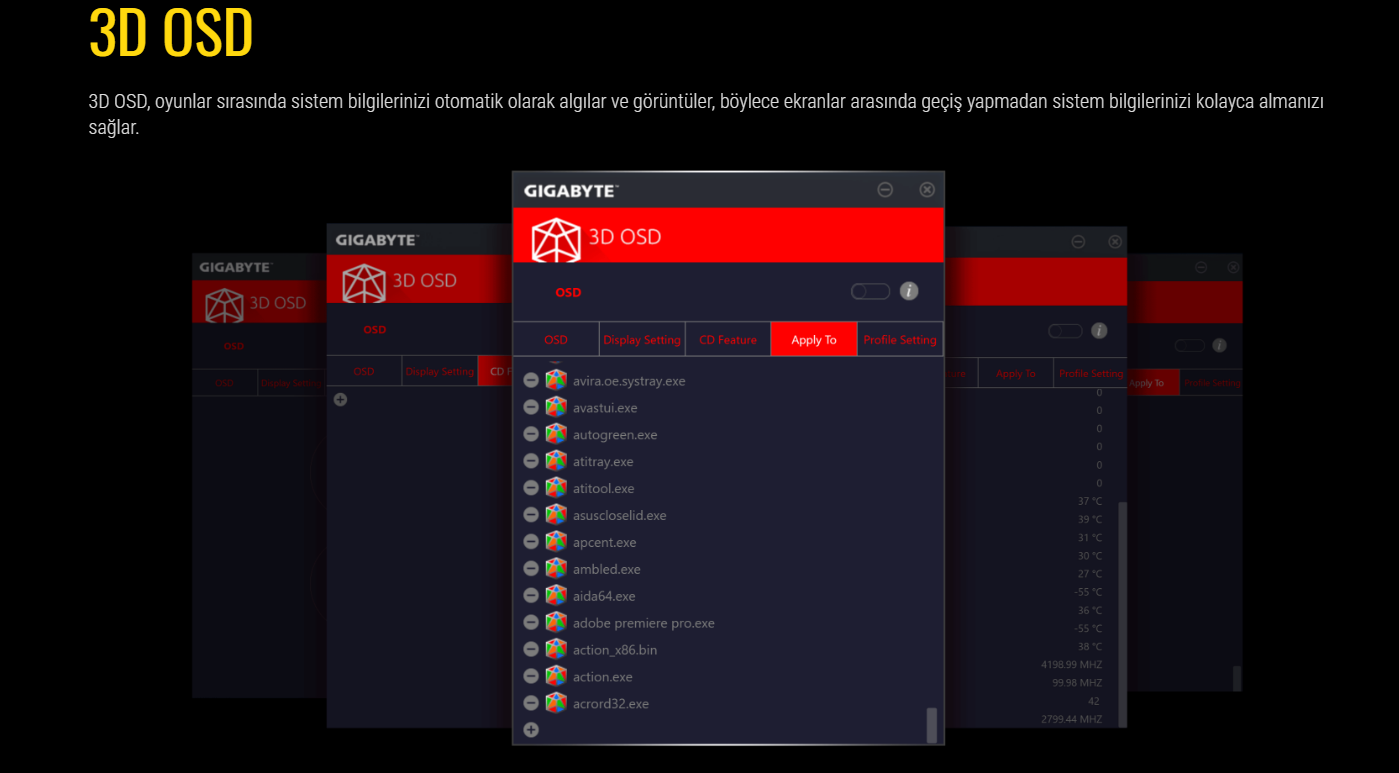Screen dimensions: 1399x773
Task: Remove asuscloselid.exe using its minus icon
Action: tap(531, 516)
